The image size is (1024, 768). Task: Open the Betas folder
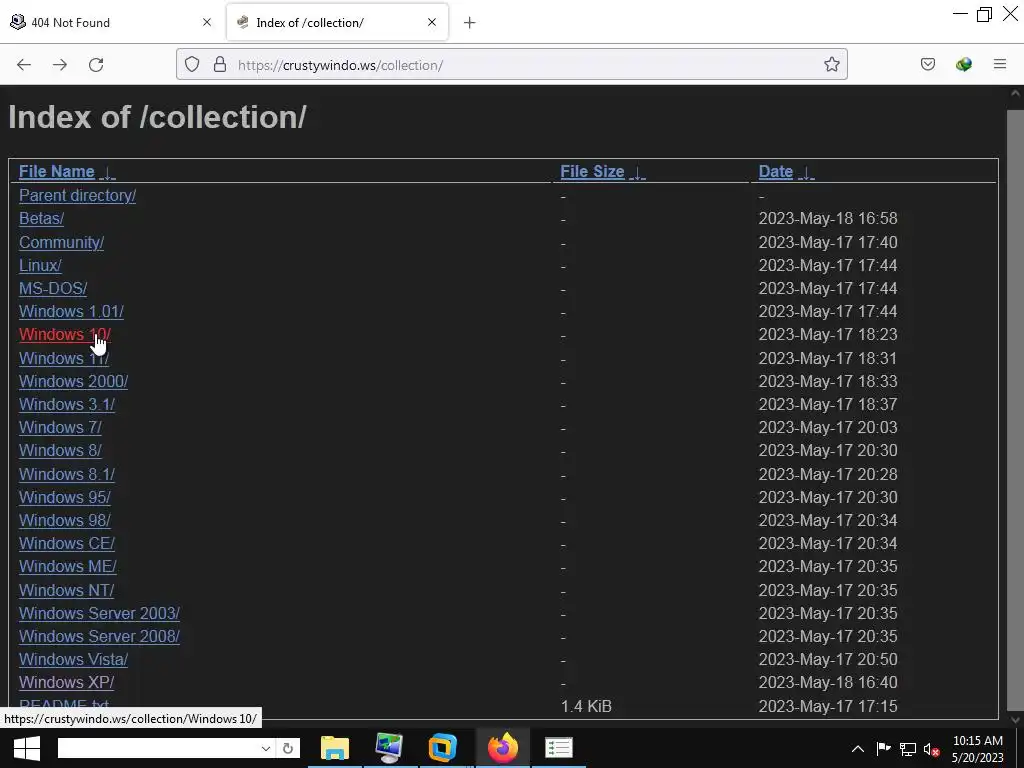[x=42, y=218]
